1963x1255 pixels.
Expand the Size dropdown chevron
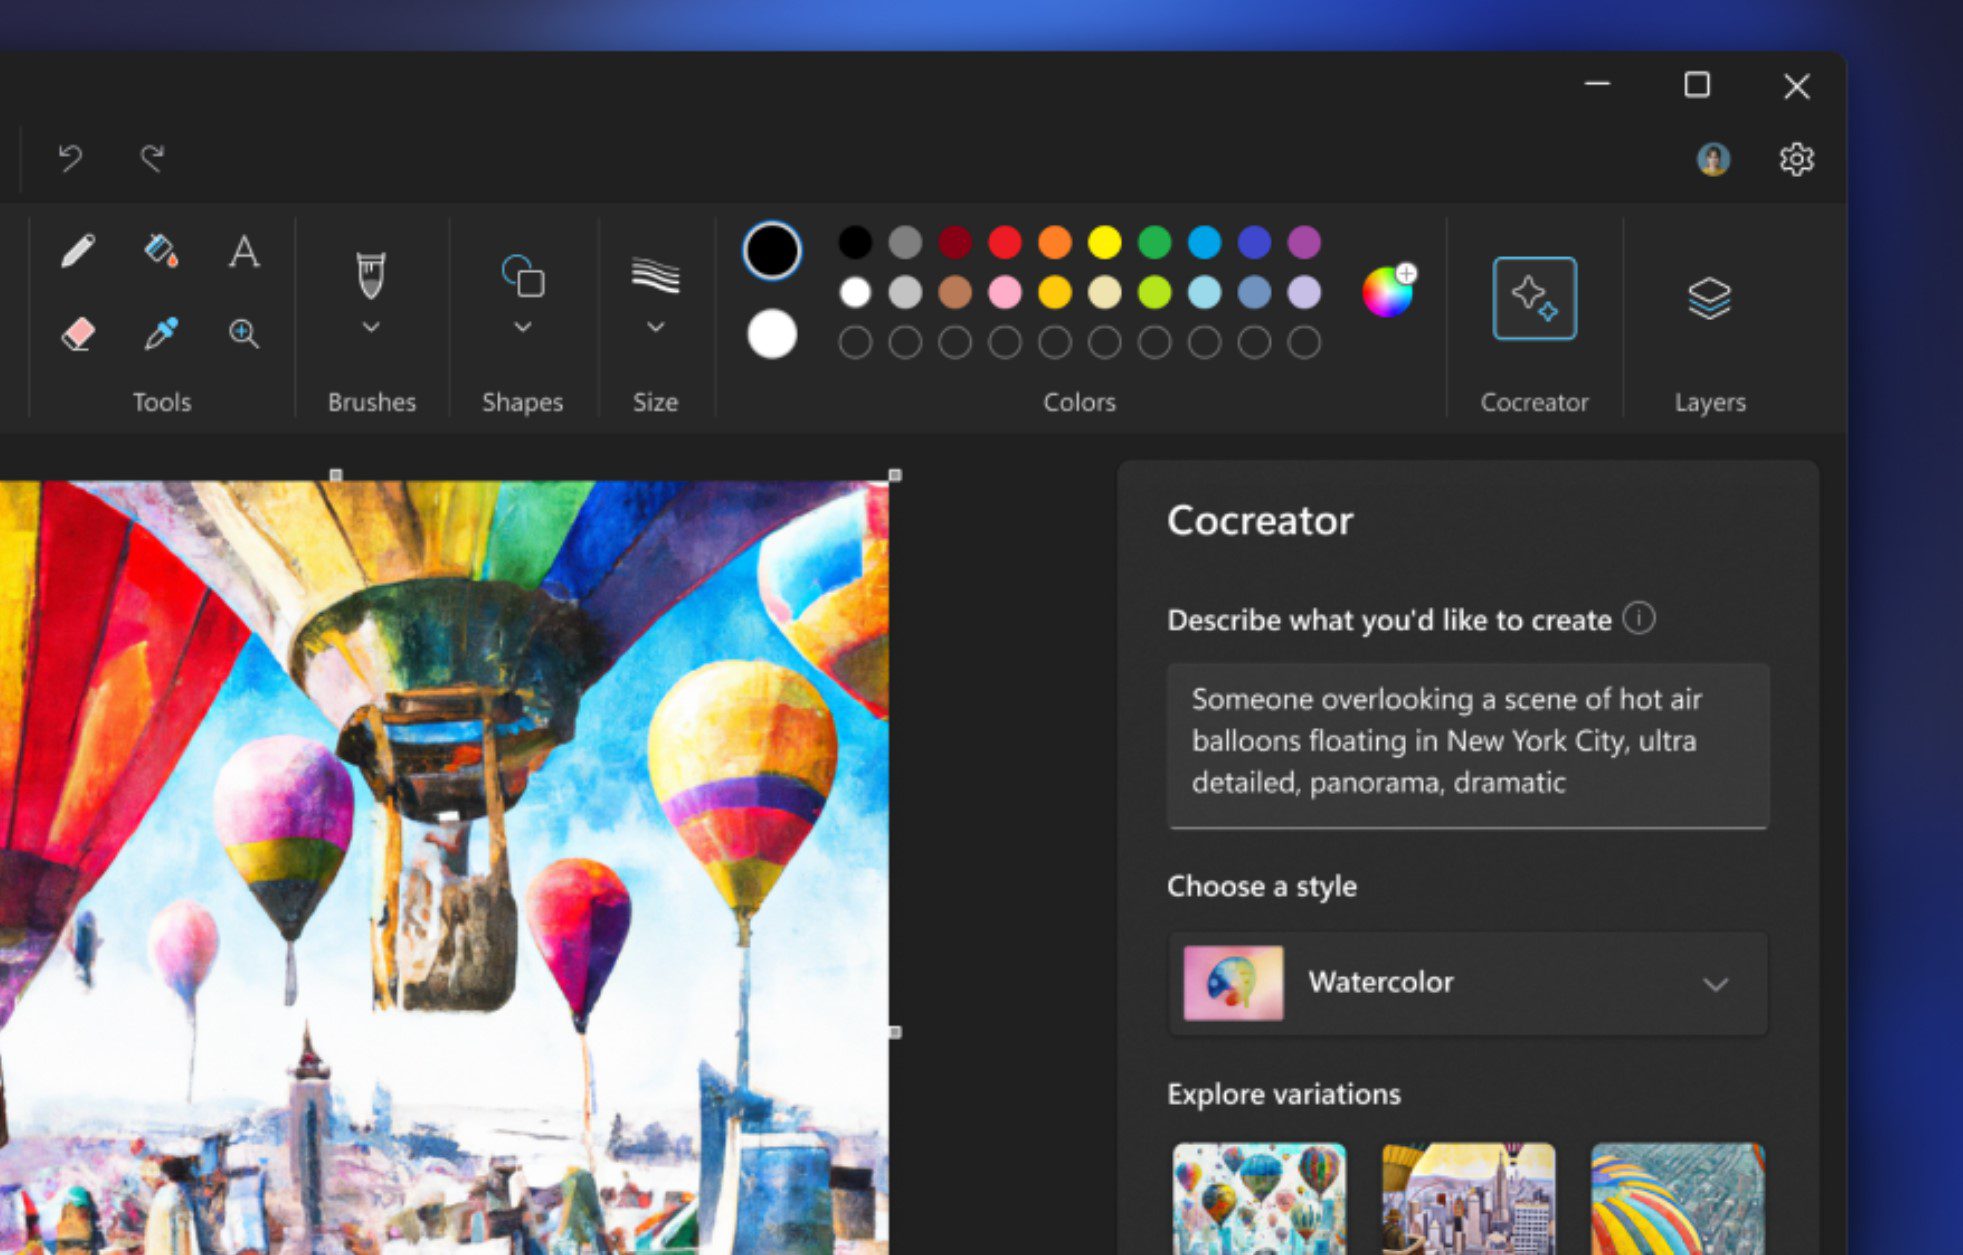(x=656, y=327)
